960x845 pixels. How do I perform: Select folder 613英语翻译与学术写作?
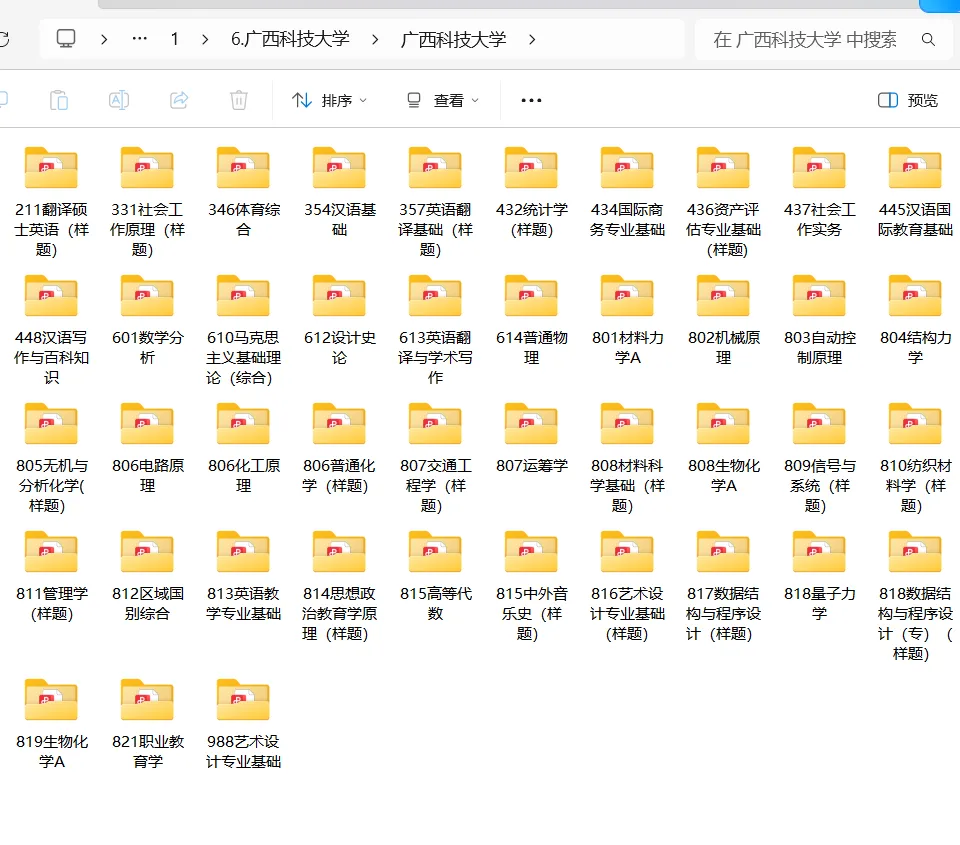click(435, 329)
